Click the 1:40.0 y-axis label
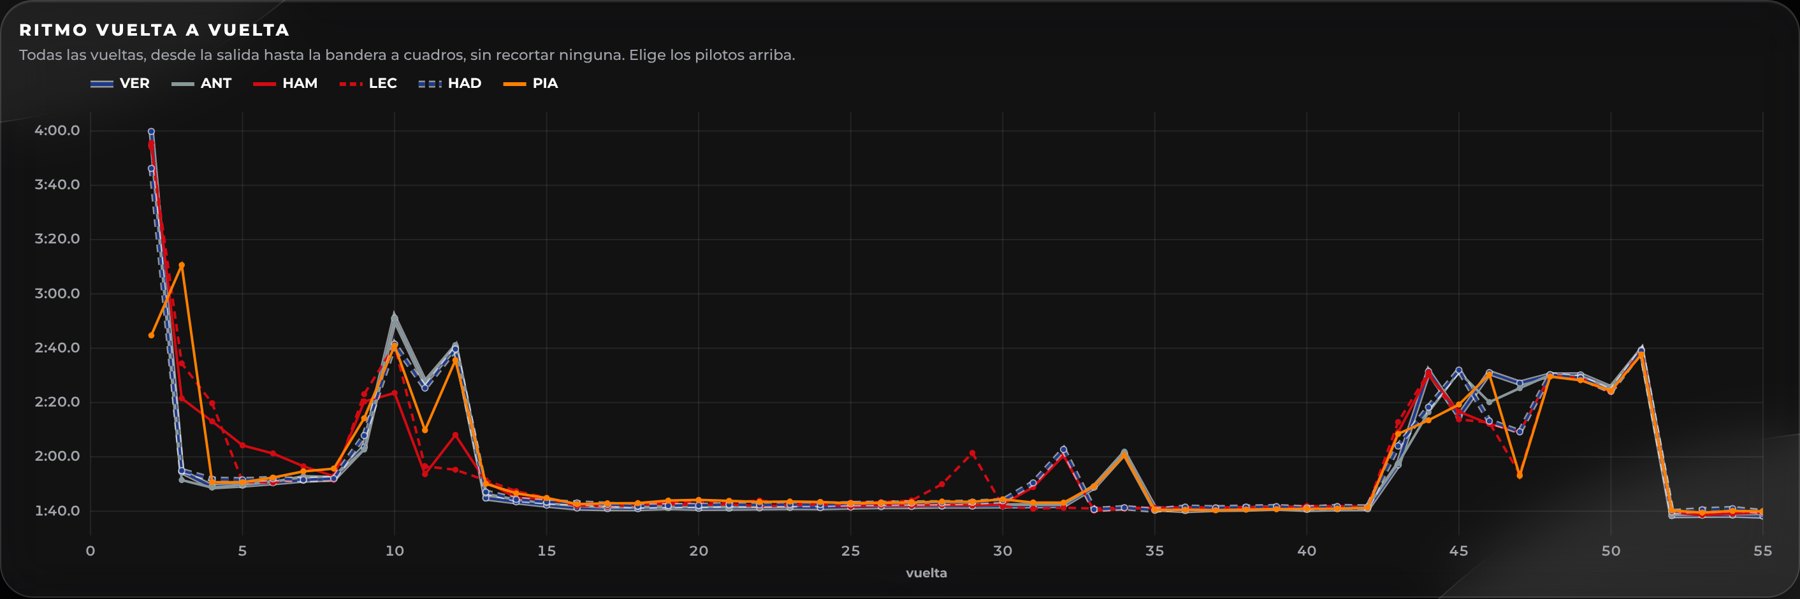This screenshot has width=1800, height=599. pos(57,511)
